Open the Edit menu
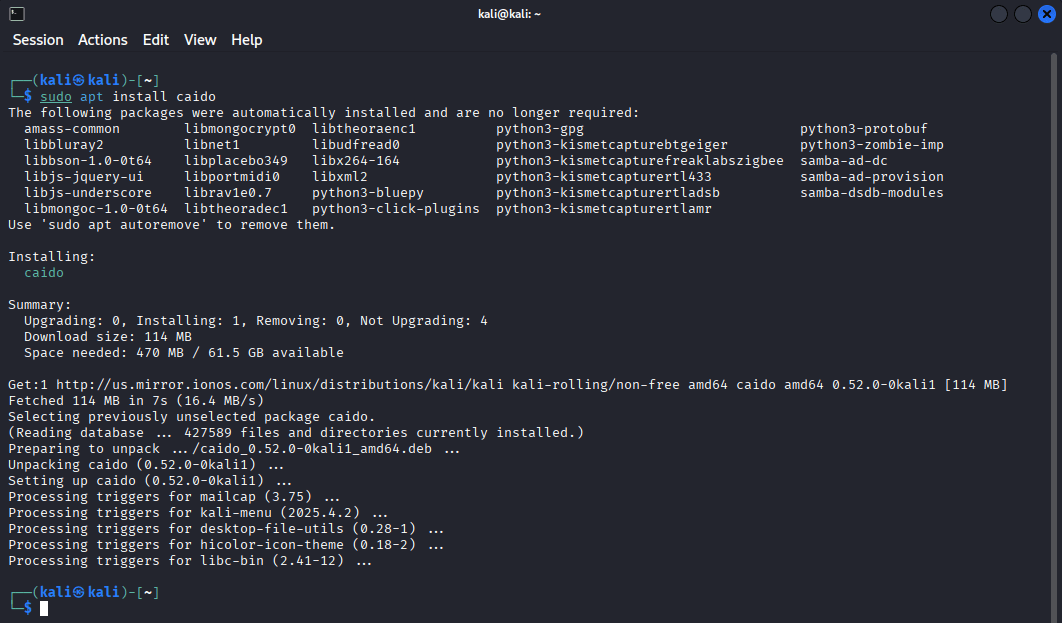 (155, 40)
